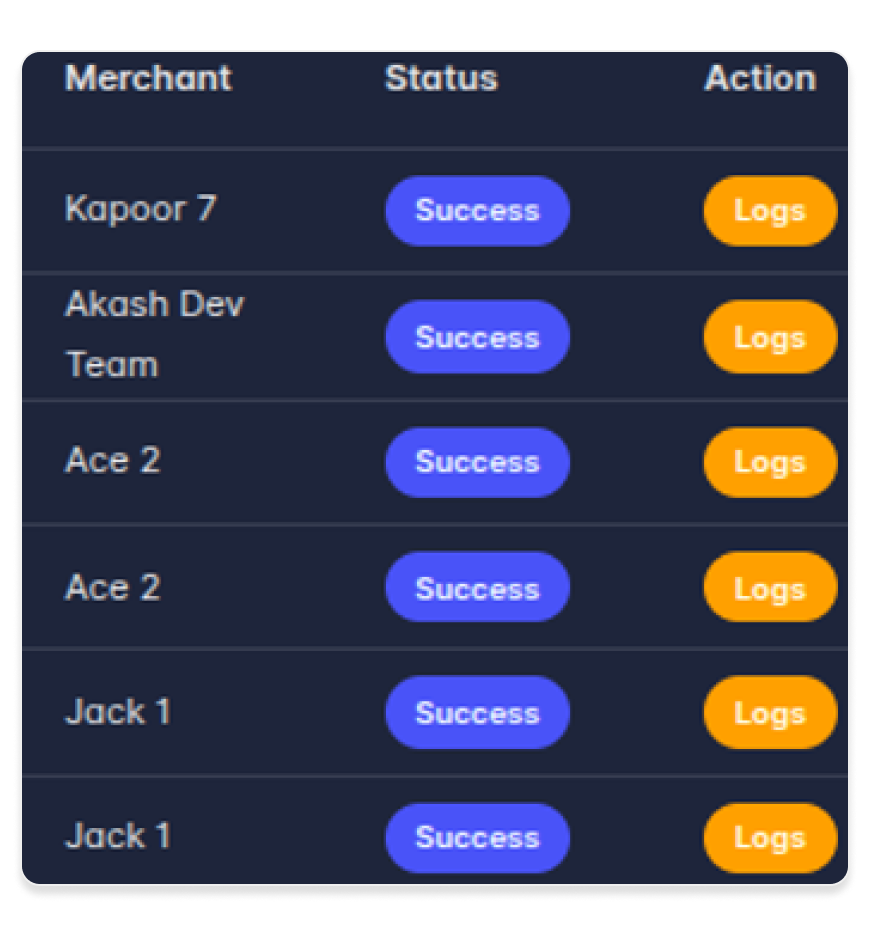Select Success badge in first Ace 2 row
The image size is (870, 936).
point(477,462)
